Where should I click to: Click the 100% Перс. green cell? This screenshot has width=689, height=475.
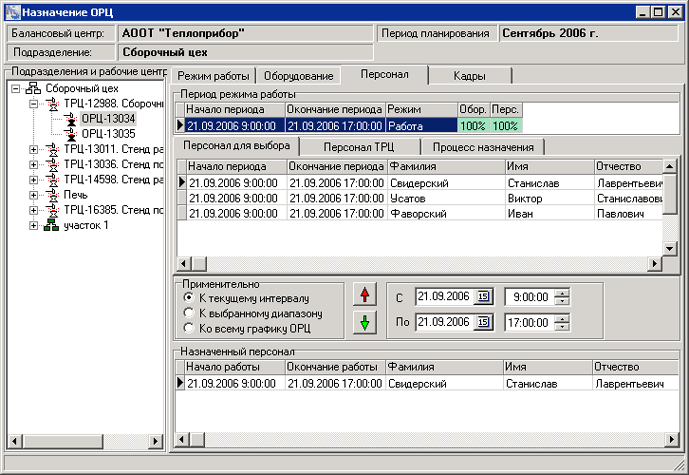click(506, 126)
